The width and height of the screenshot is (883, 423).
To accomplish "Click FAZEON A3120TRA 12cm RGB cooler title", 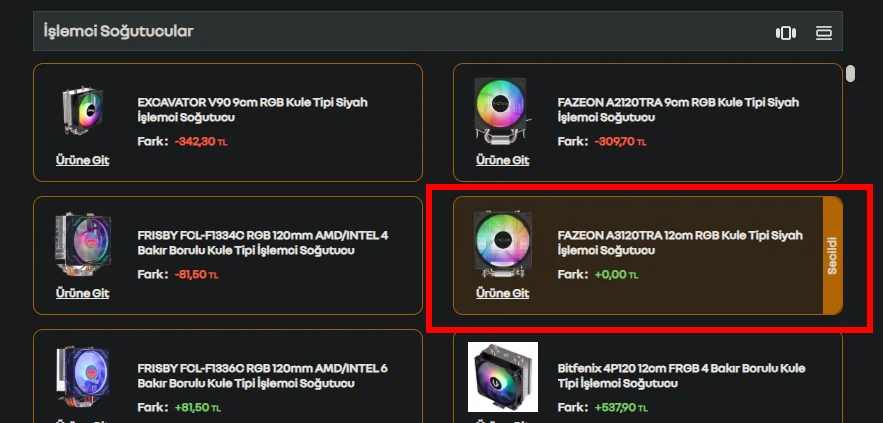I will coord(680,243).
